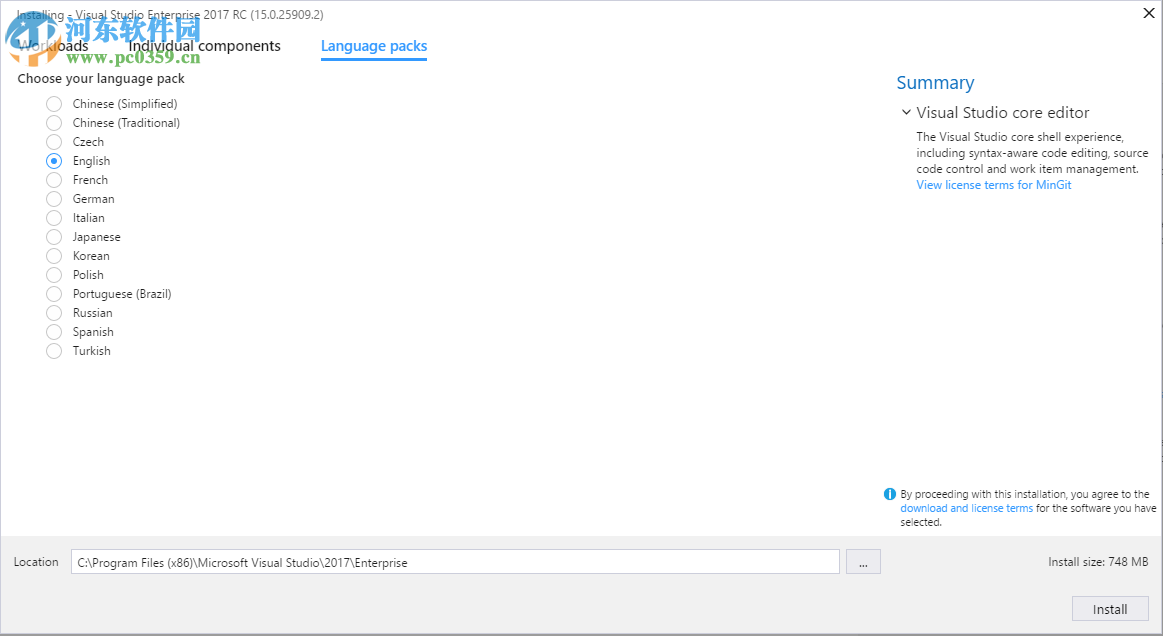Browse for install location with ellipsis button
Image resolution: width=1163 pixels, height=636 pixels.
click(863, 562)
